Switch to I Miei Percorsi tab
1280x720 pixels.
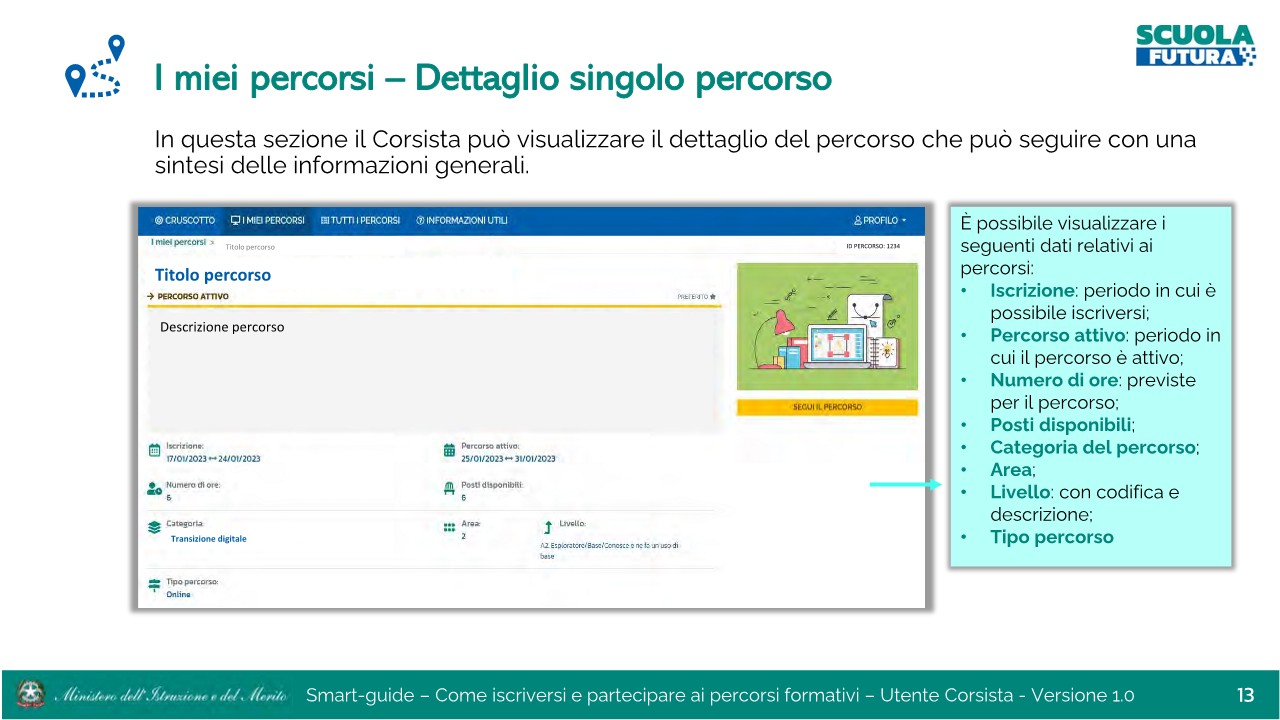(x=267, y=220)
